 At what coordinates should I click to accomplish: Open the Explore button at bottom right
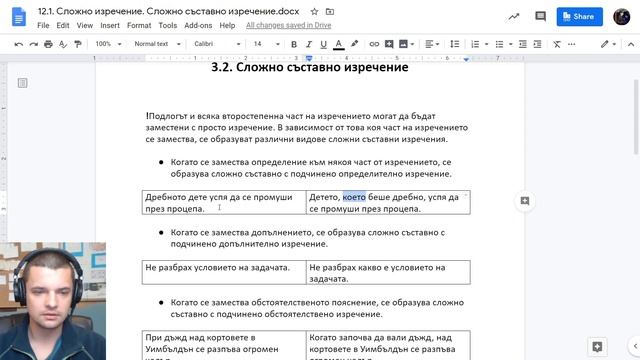pos(597,347)
